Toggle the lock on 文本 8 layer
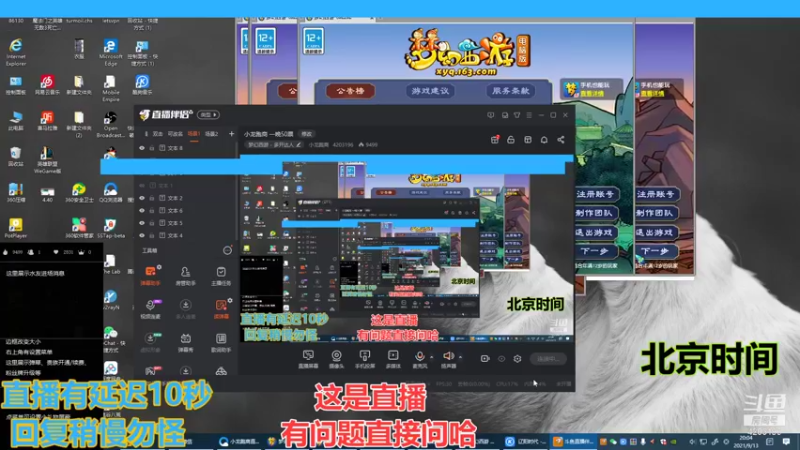The width and height of the screenshot is (800, 450). [x=152, y=148]
